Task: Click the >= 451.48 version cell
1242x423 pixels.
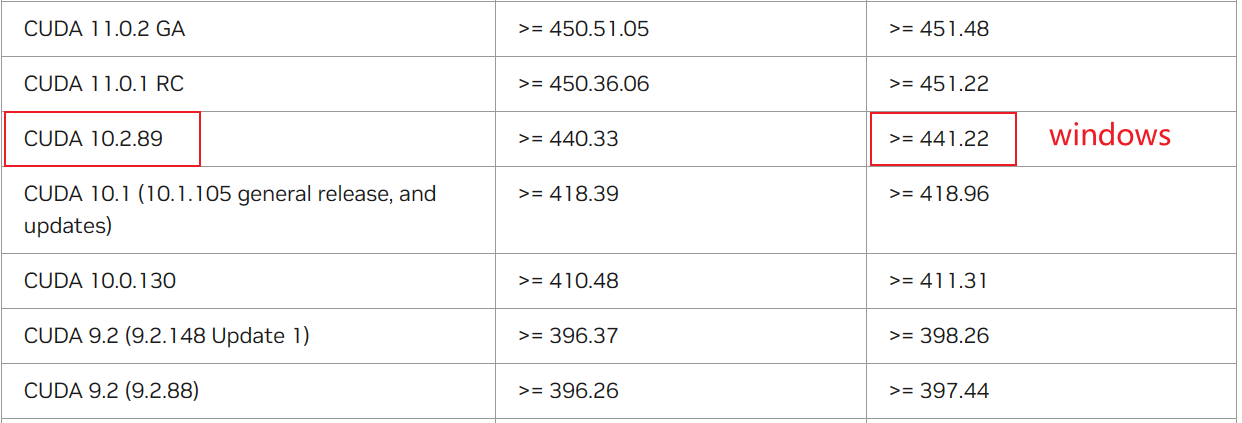Action: (938, 29)
